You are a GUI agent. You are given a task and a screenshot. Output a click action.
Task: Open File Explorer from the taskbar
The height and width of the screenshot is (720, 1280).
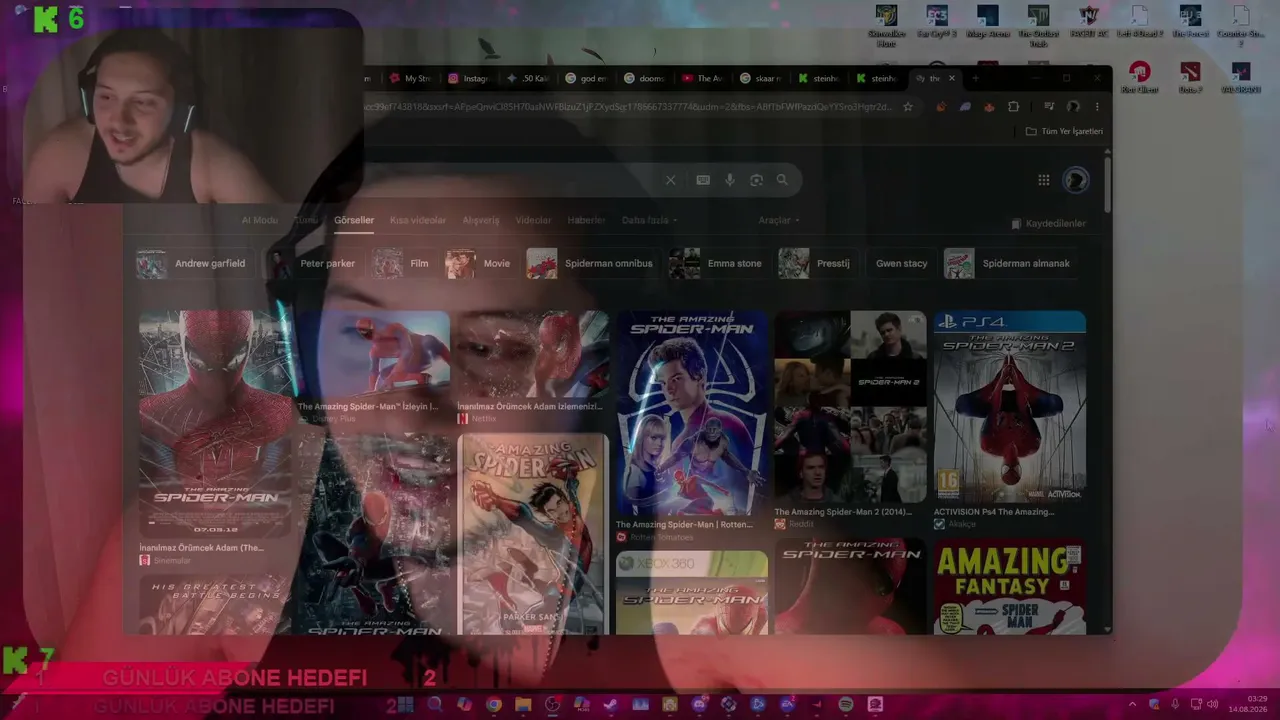[522, 705]
